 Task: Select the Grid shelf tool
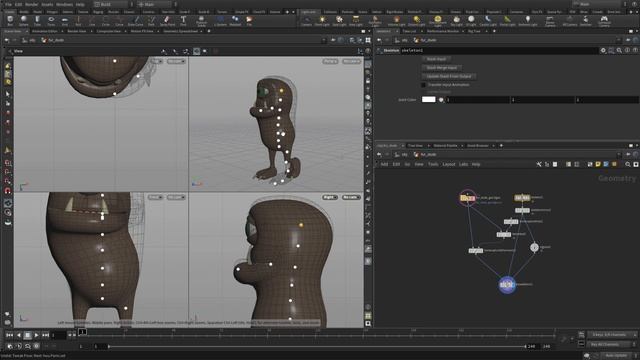pos(64,21)
